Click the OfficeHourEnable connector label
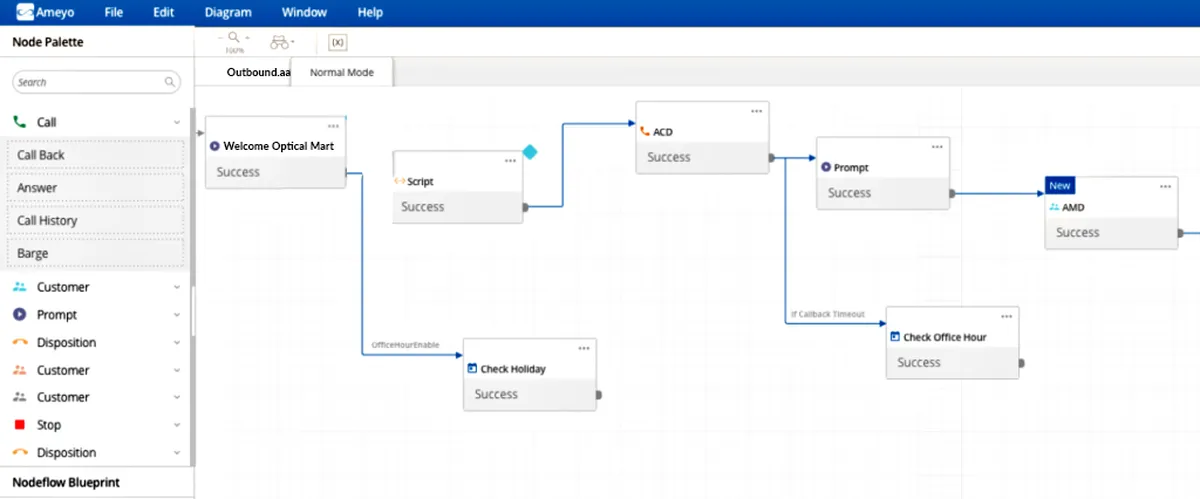The height and width of the screenshot is (499, 1200). 405,345
